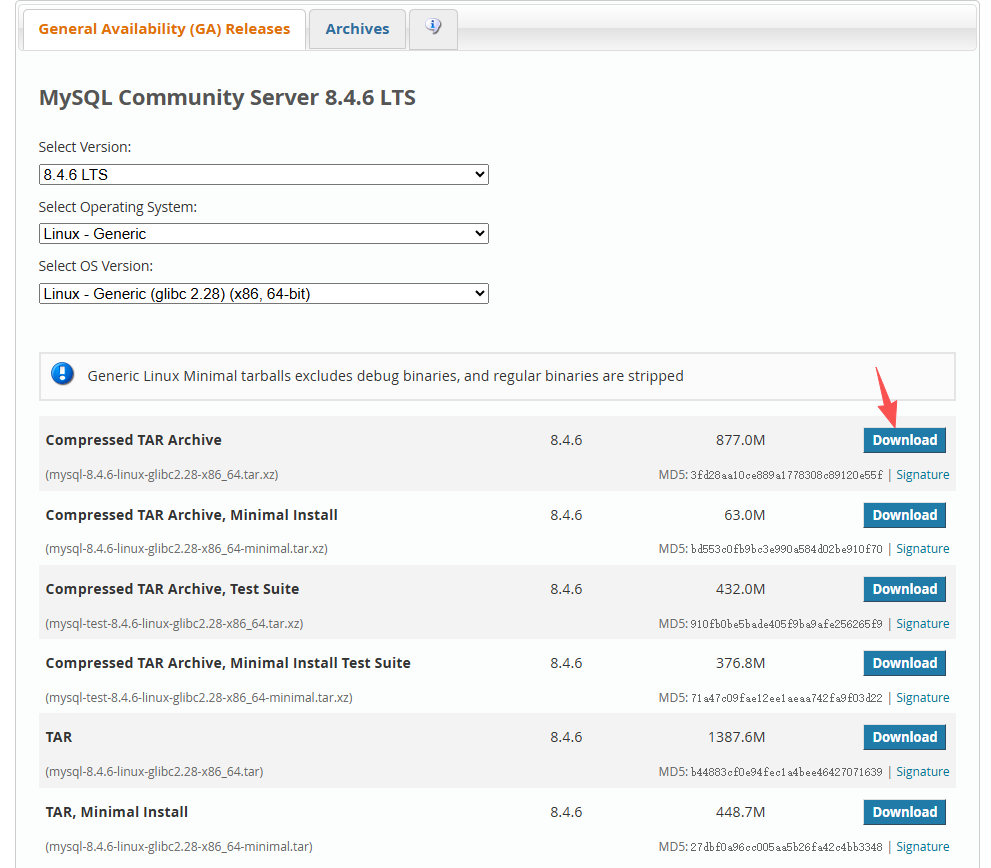The height and width of the screenshot is (868, 991).
Task: Open Signature for the 376.8M test minimal tar.xz
Action: click(x=922, y=698)
